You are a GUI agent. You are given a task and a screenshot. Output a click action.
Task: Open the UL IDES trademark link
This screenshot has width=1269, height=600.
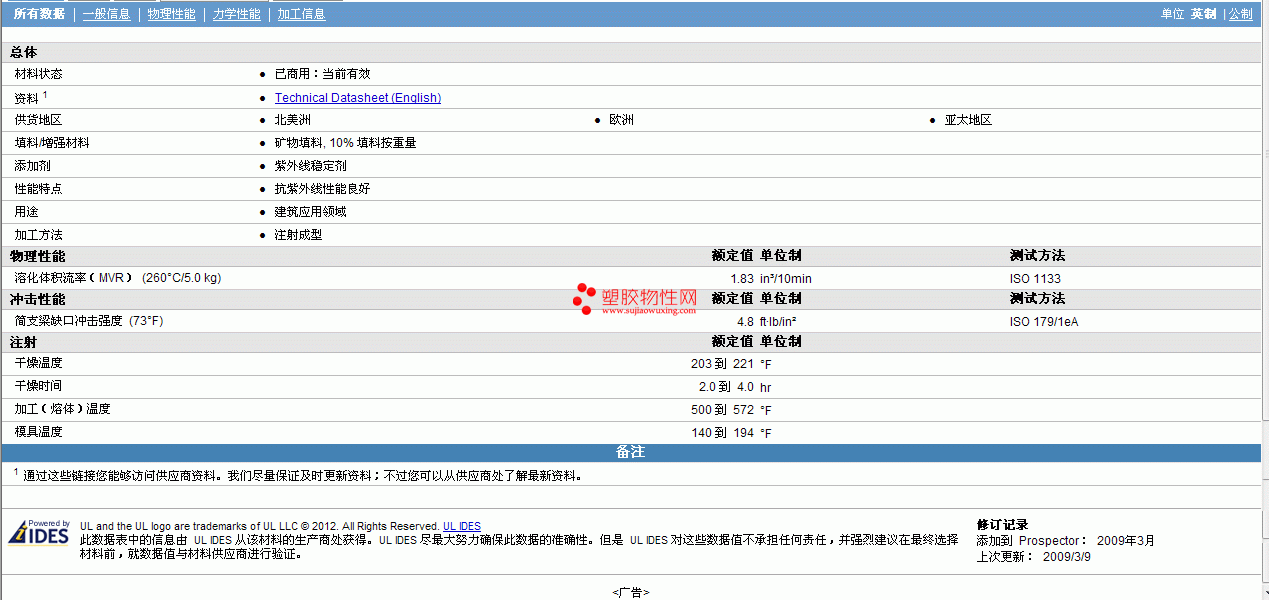462,526
